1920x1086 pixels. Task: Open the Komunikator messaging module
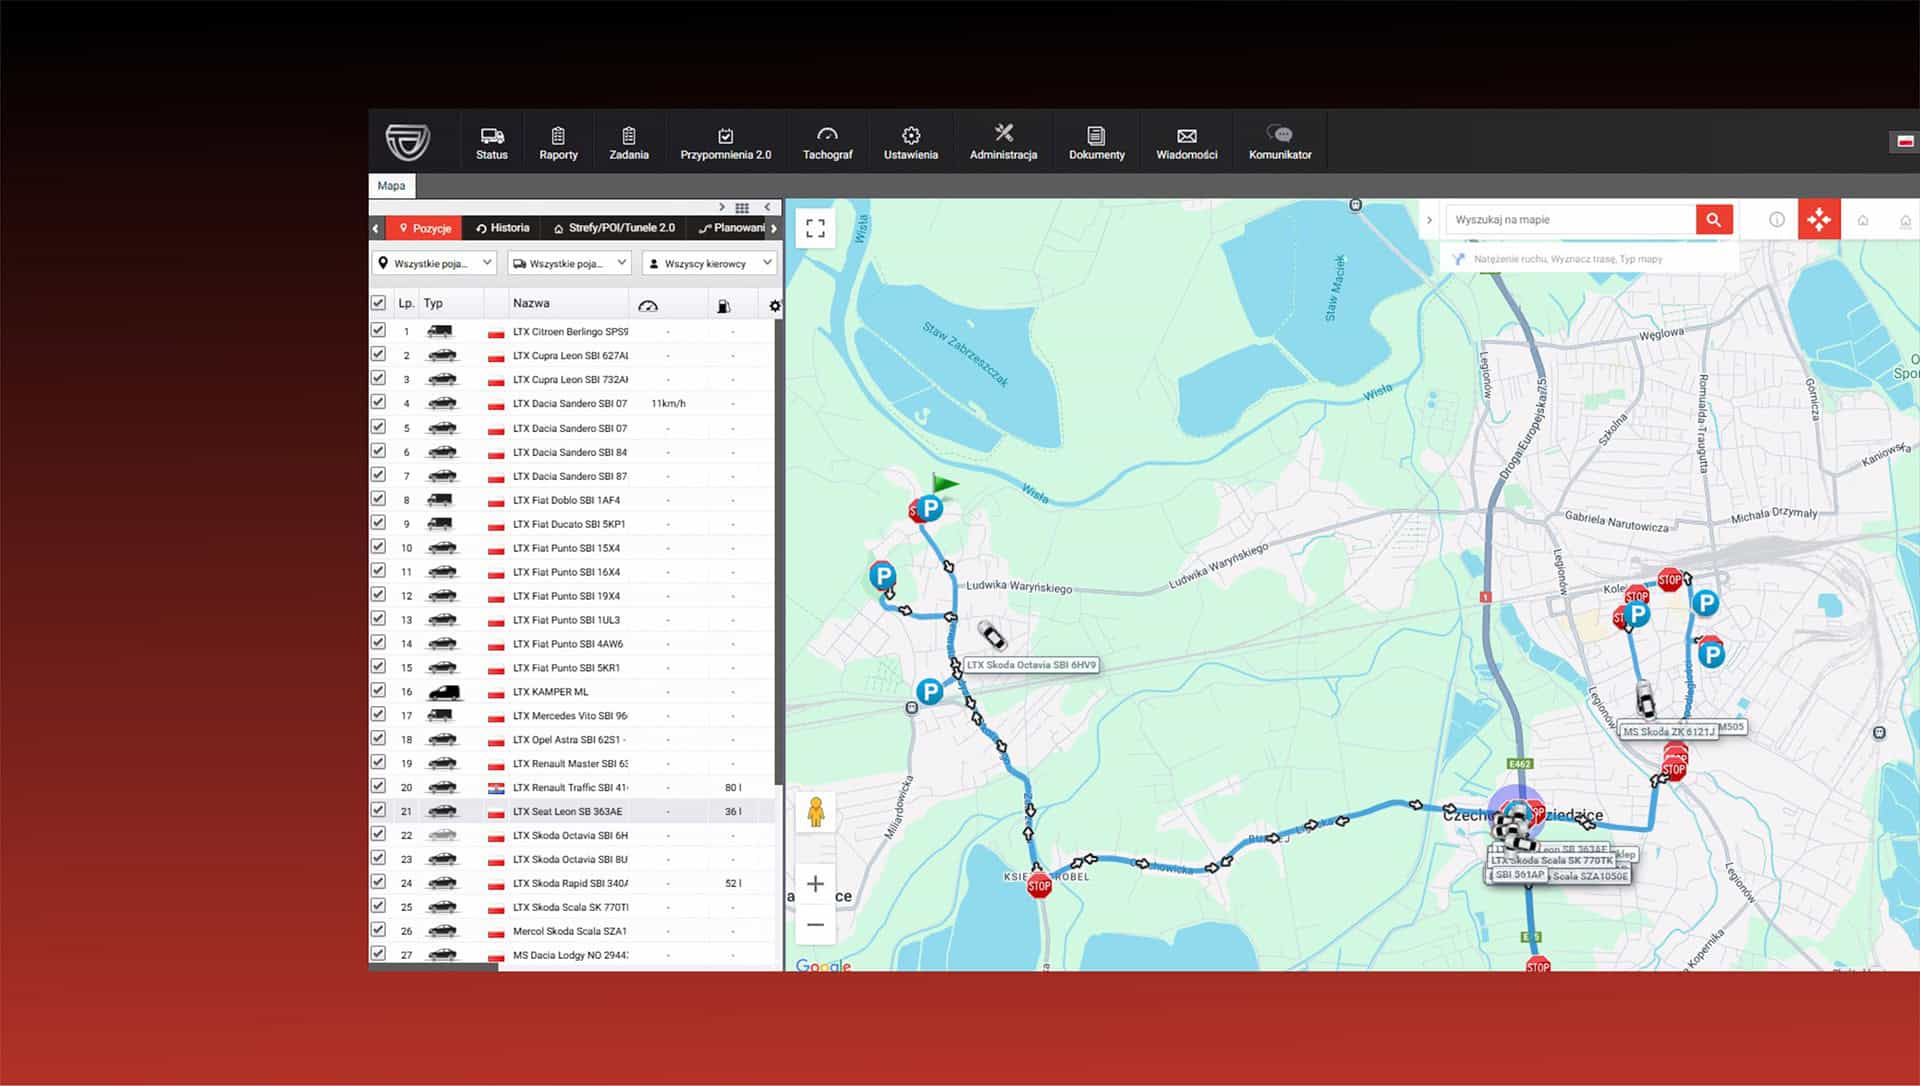click(1280, 141)
